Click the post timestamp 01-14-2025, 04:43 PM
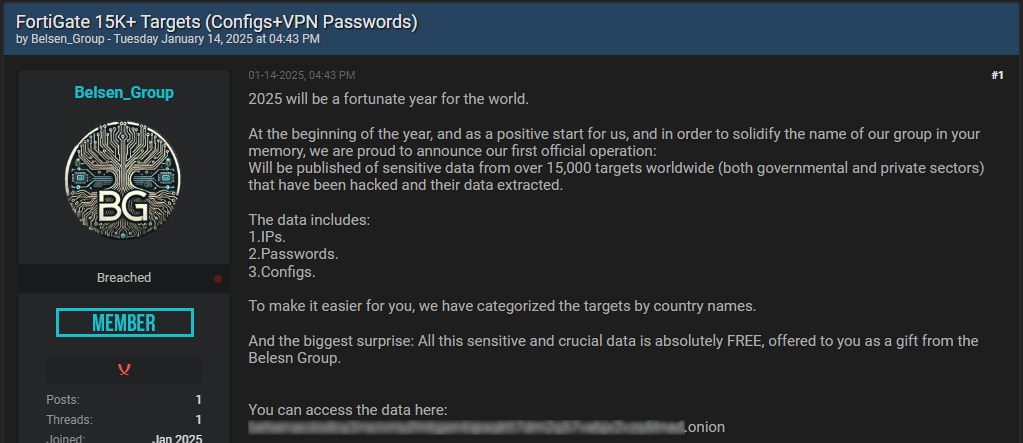 (x=301, y=76)
